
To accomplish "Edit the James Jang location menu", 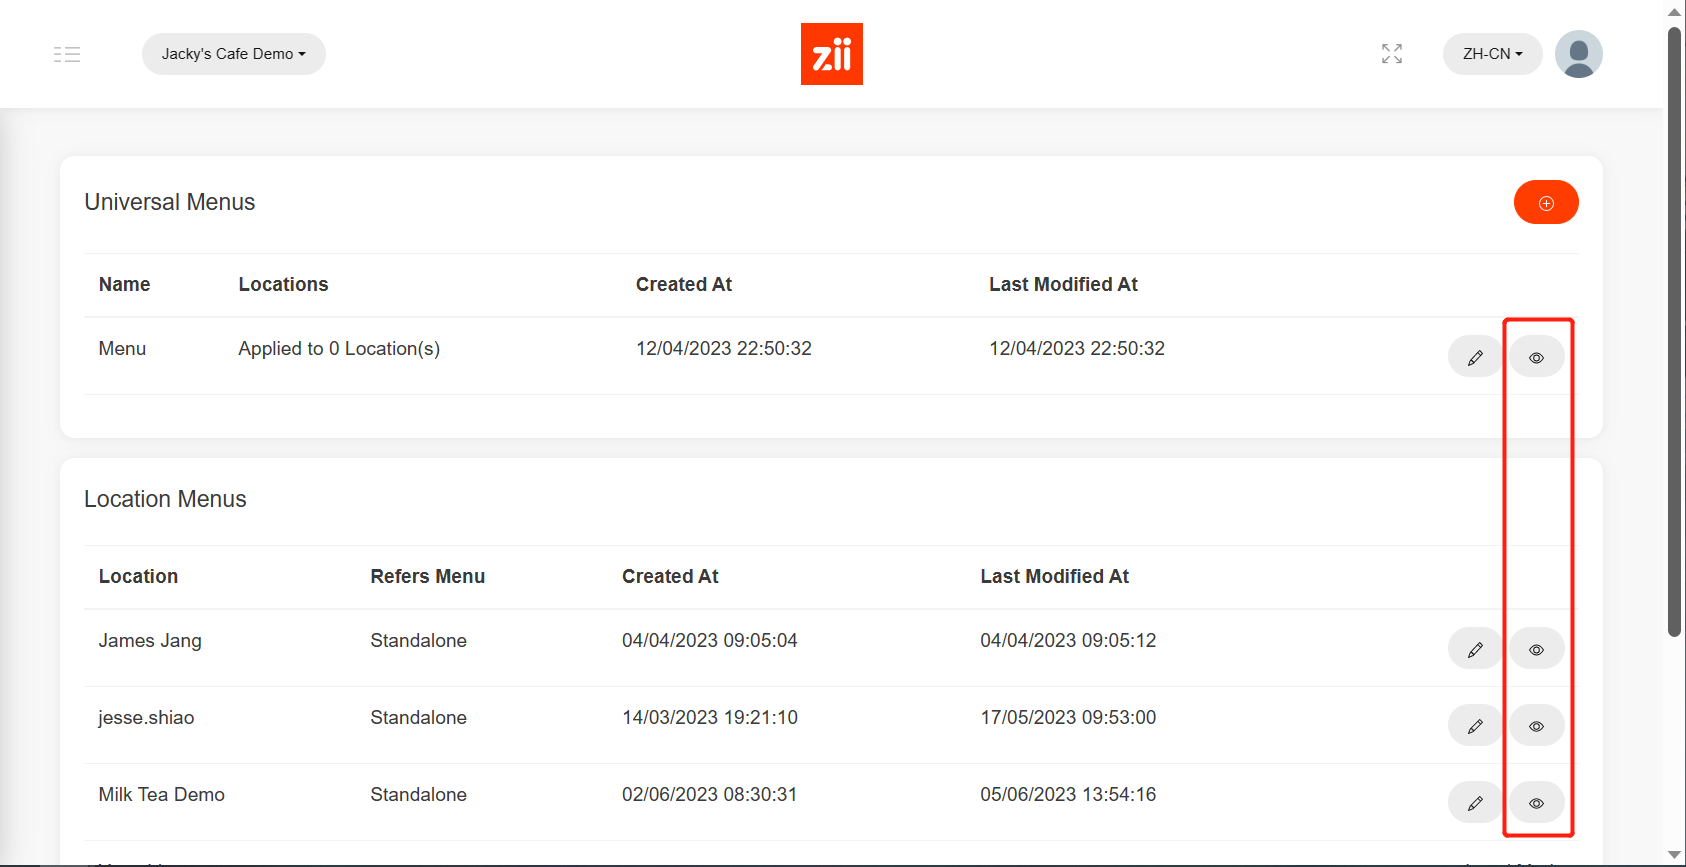I will [1475, 650].
